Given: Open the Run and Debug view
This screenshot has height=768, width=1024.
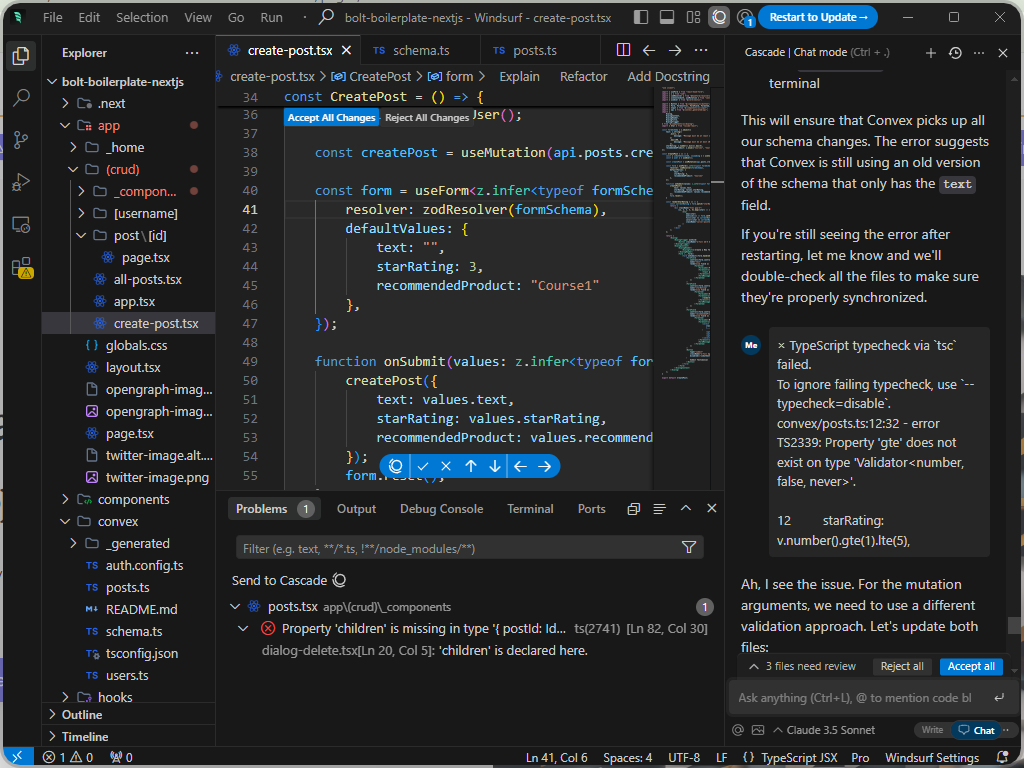Looking at the screenshot, I should (x=21, y=182).
